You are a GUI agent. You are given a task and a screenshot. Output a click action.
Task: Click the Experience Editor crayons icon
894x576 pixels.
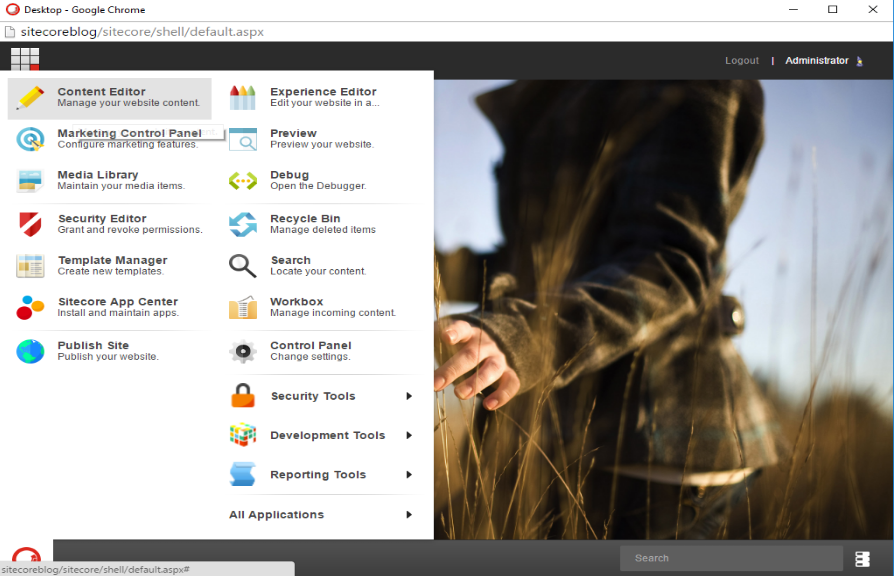[x=243, y=98]
